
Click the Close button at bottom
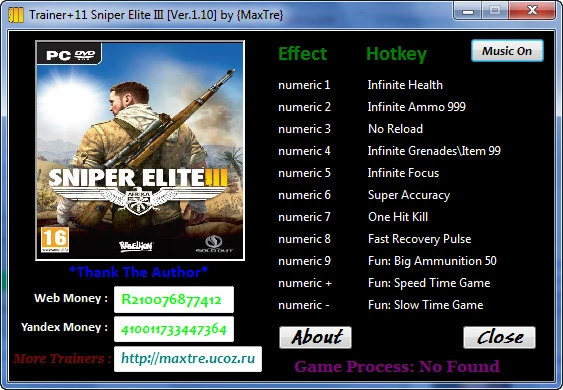pos(499,337)
